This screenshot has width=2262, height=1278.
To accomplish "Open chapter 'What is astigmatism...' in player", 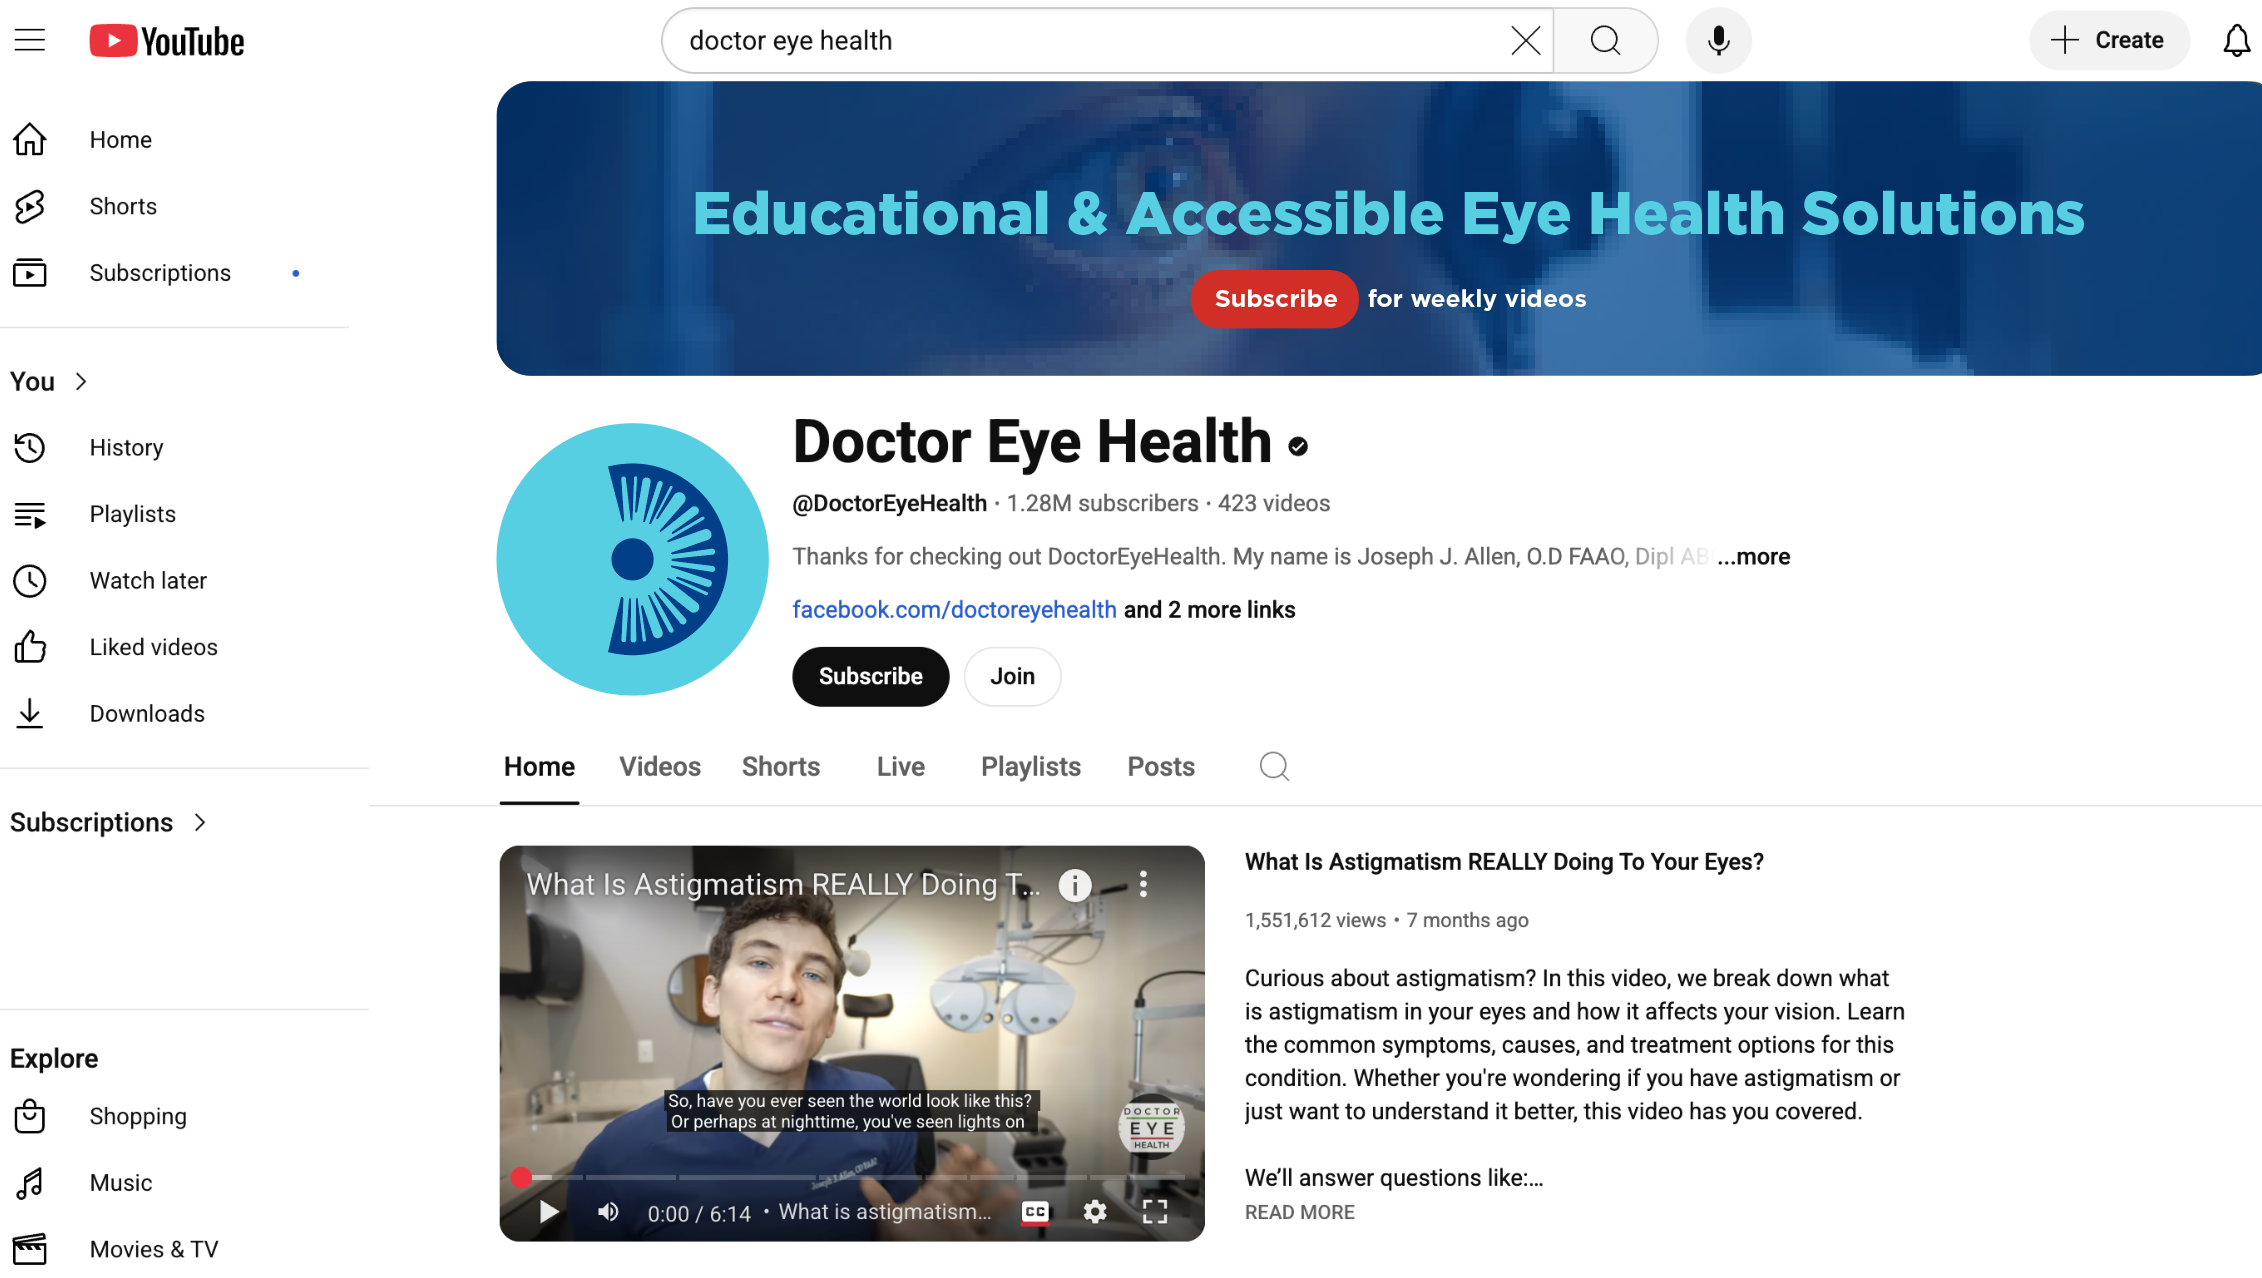I will 886,1212.
